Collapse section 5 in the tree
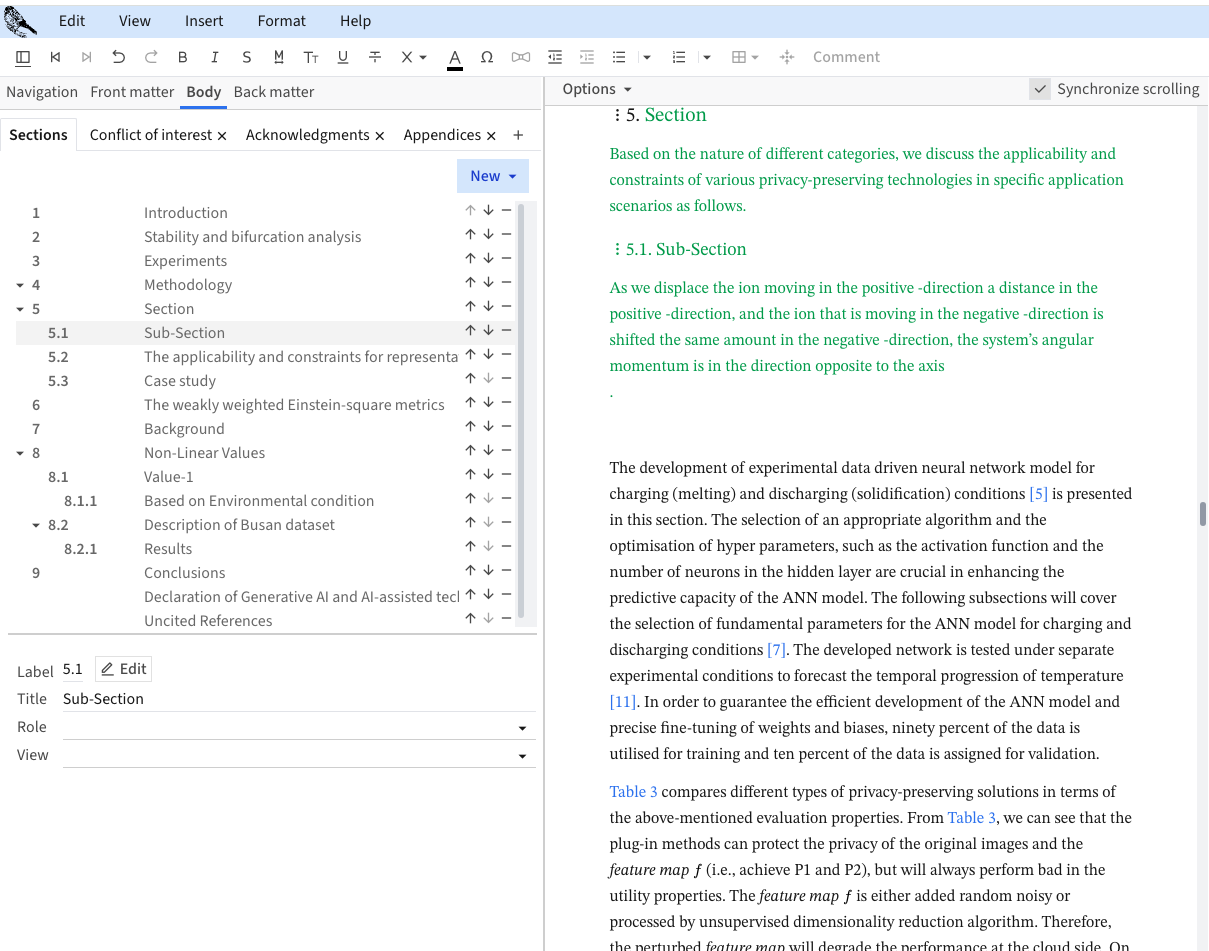 pyautogui.click(x=20, y=309)
